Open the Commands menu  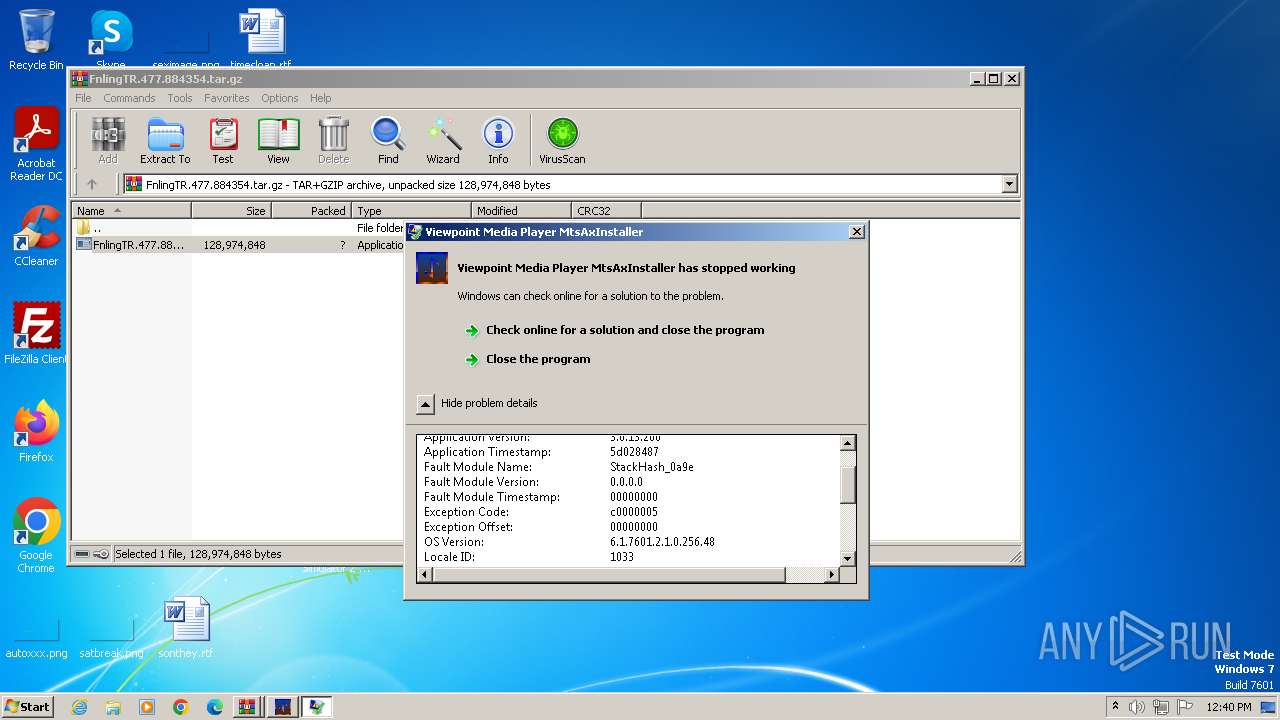pyautogui.click(x=129, y=98)
